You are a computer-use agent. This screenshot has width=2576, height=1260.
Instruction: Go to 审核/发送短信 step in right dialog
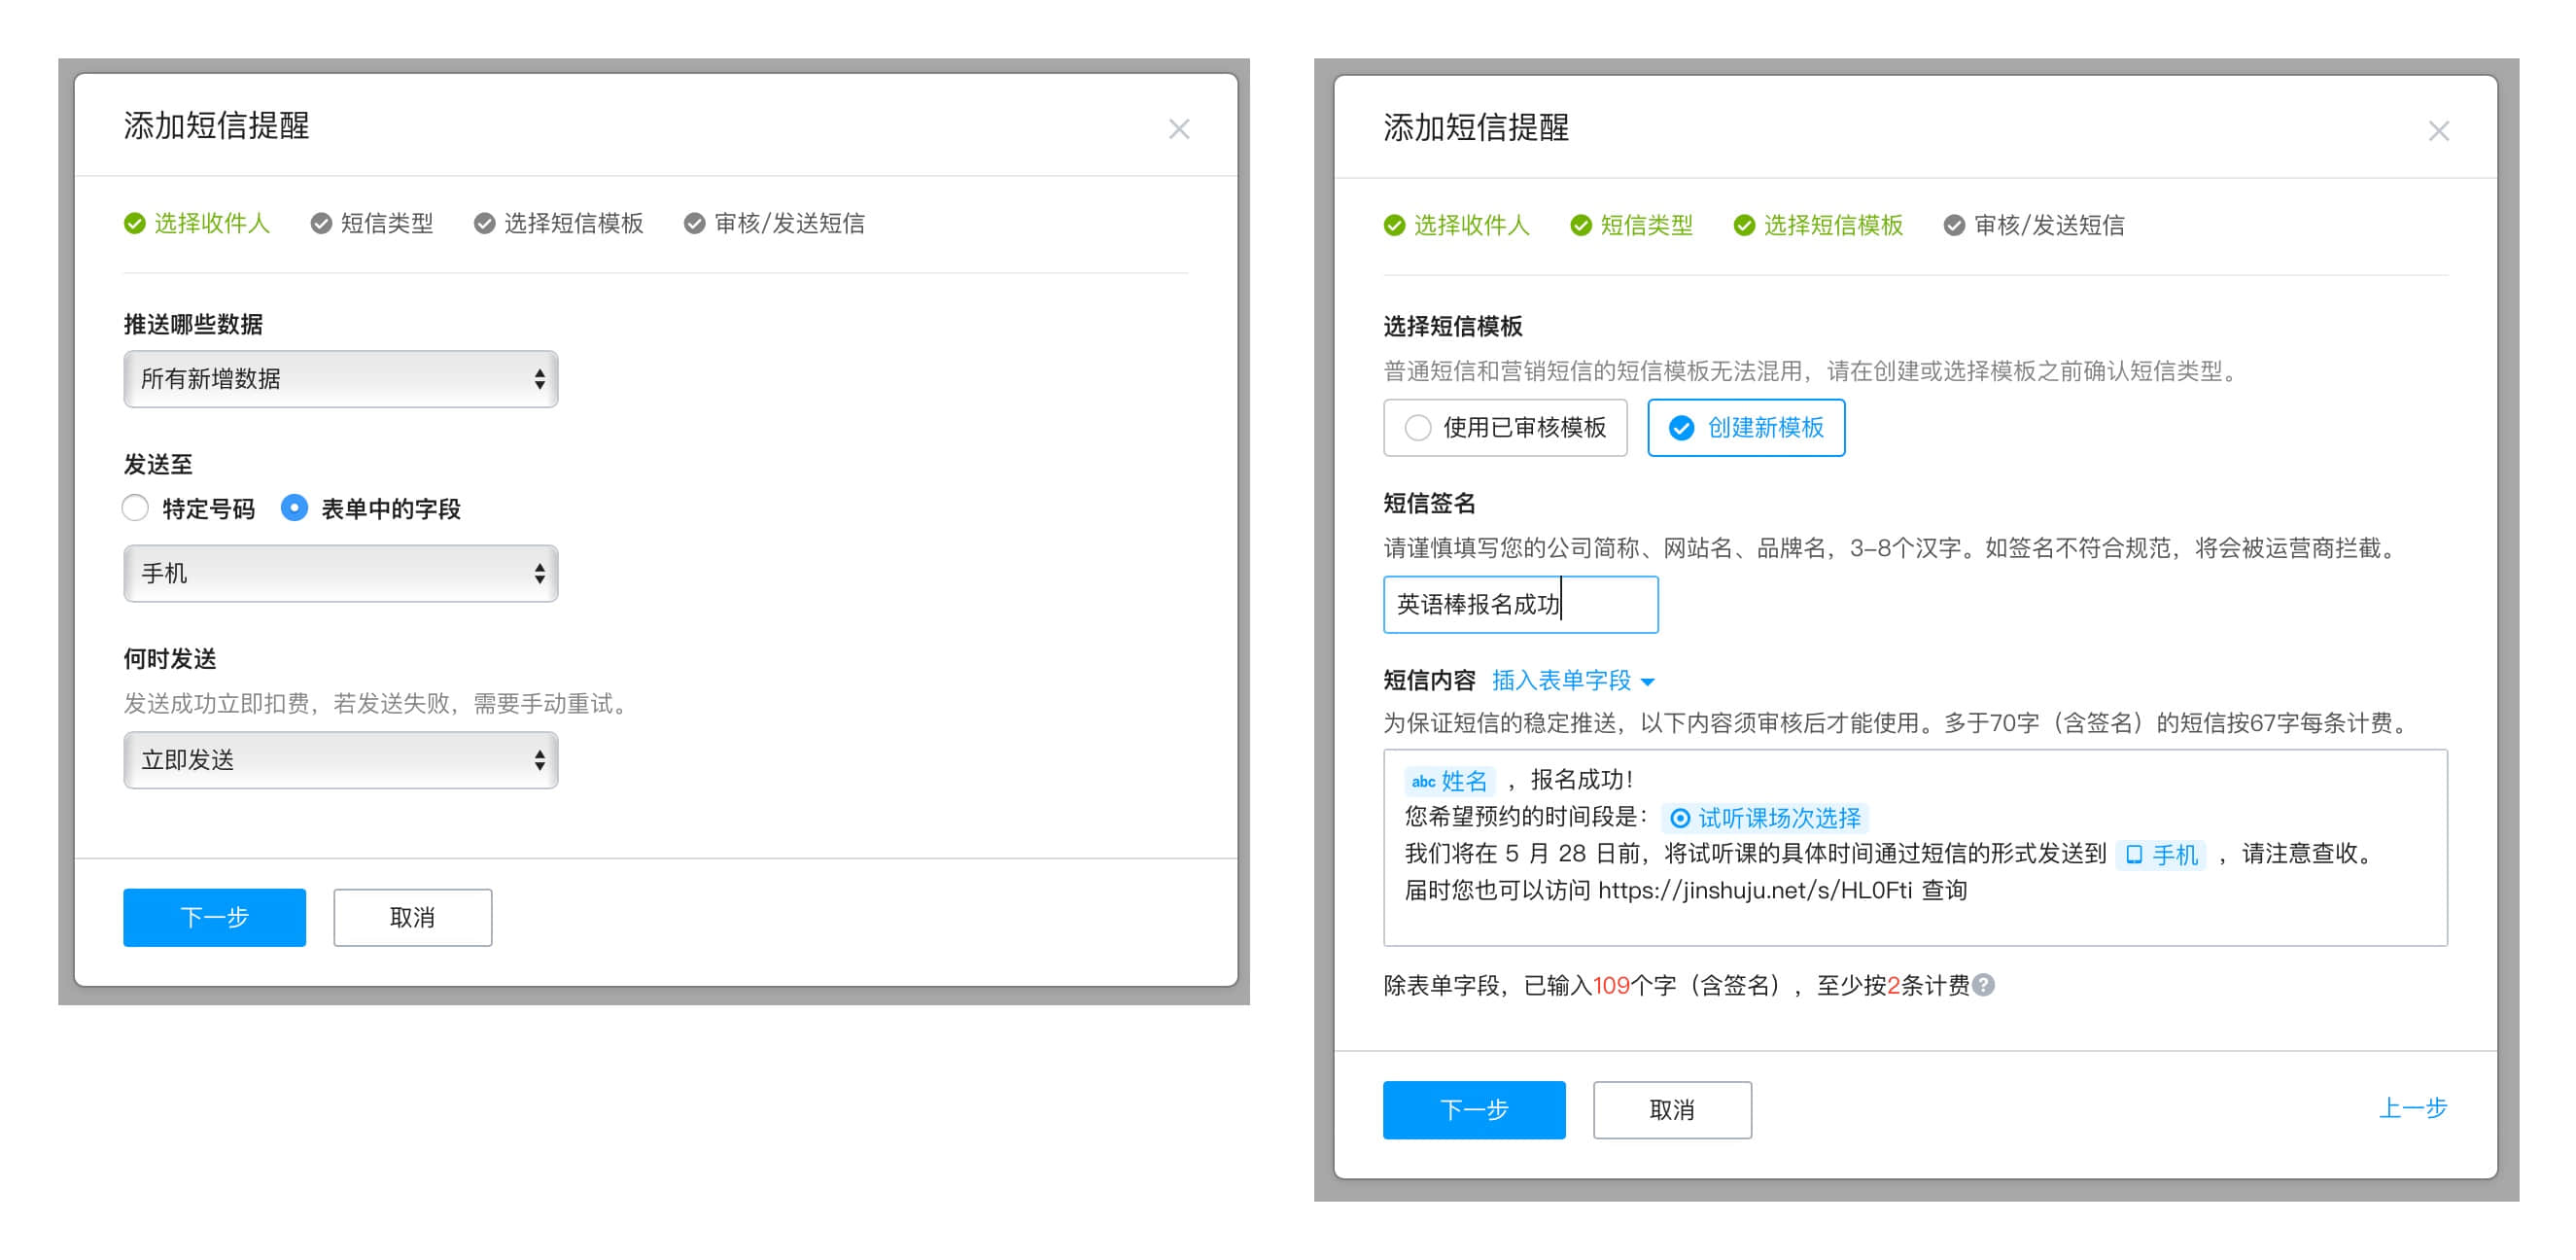(2035, 226)
